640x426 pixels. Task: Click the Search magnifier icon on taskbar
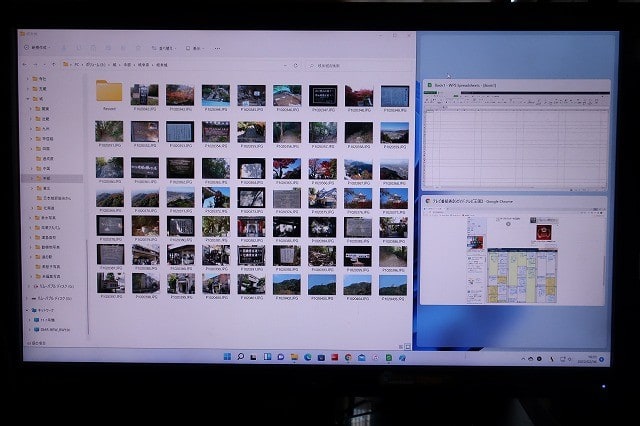click(241, 356)
